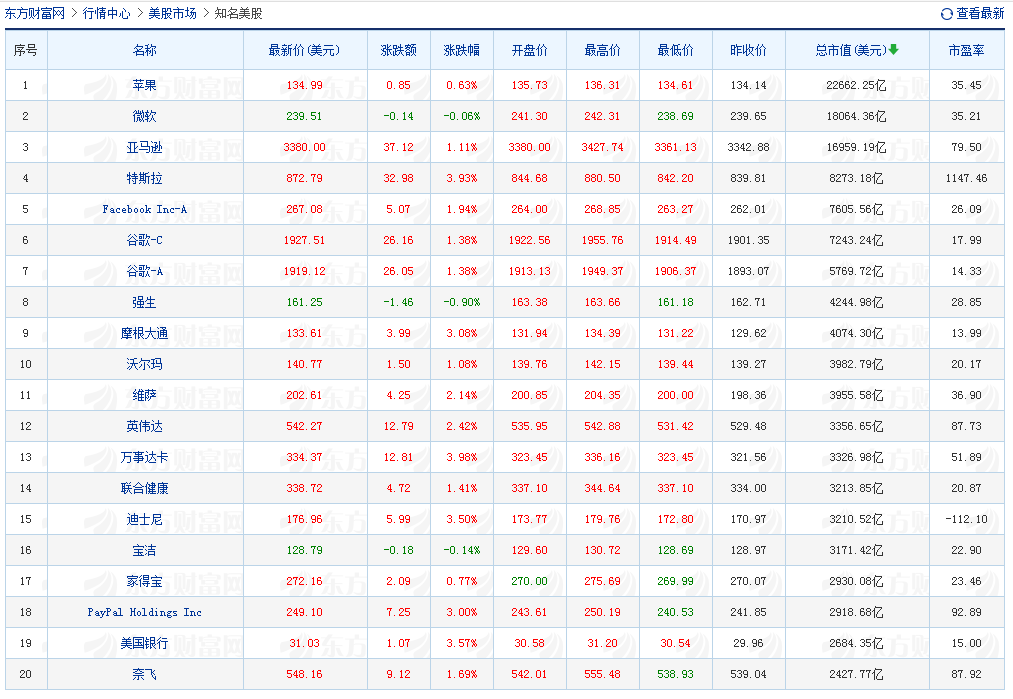Open stock 美国银行

point(145,643)
